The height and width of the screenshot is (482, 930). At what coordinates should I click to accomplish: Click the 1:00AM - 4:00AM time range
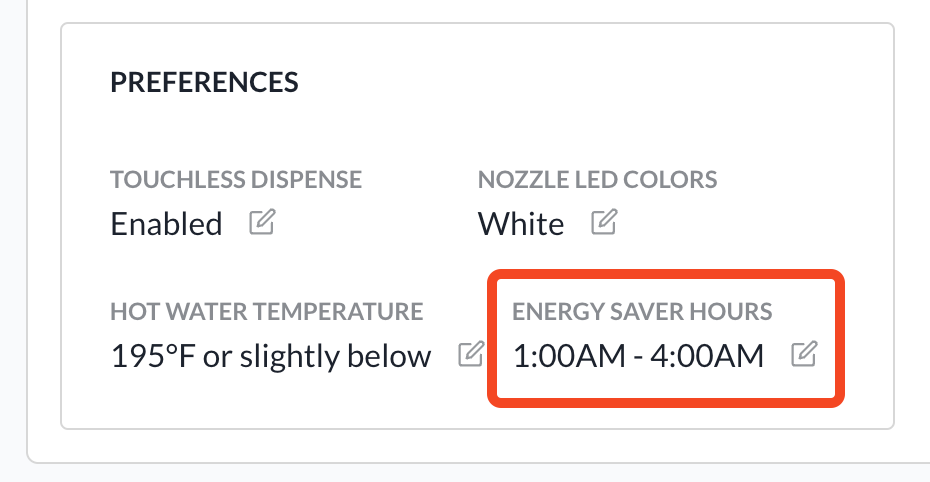click(x=638, y=356)
